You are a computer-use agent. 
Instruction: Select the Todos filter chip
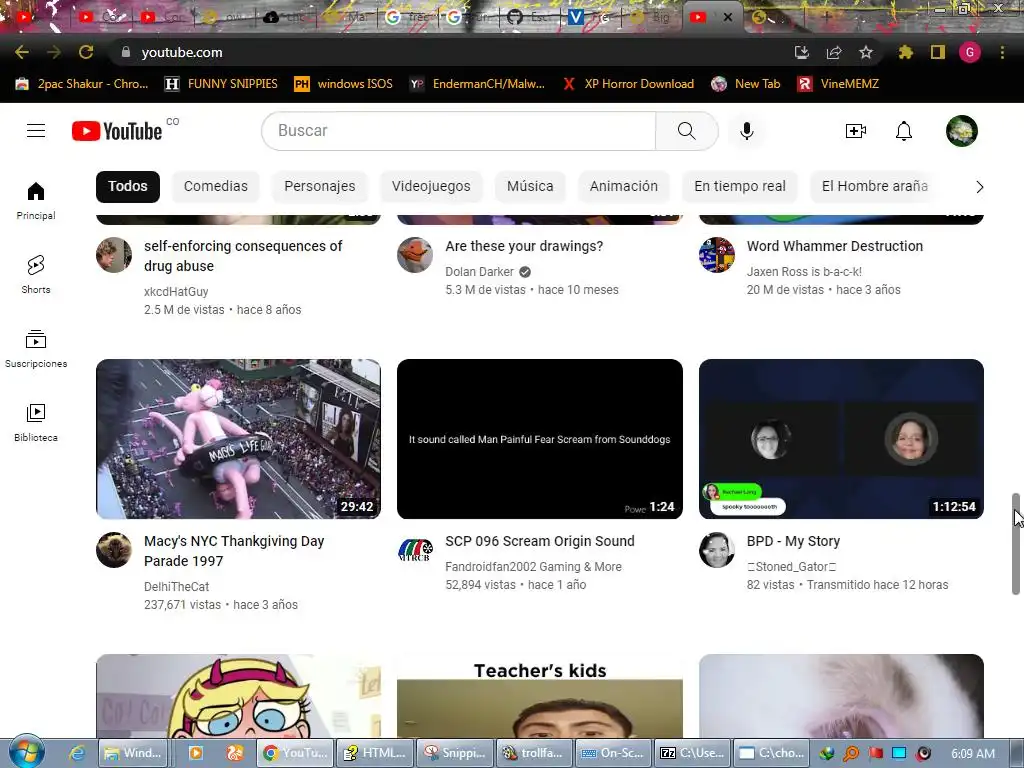[127, 186]
